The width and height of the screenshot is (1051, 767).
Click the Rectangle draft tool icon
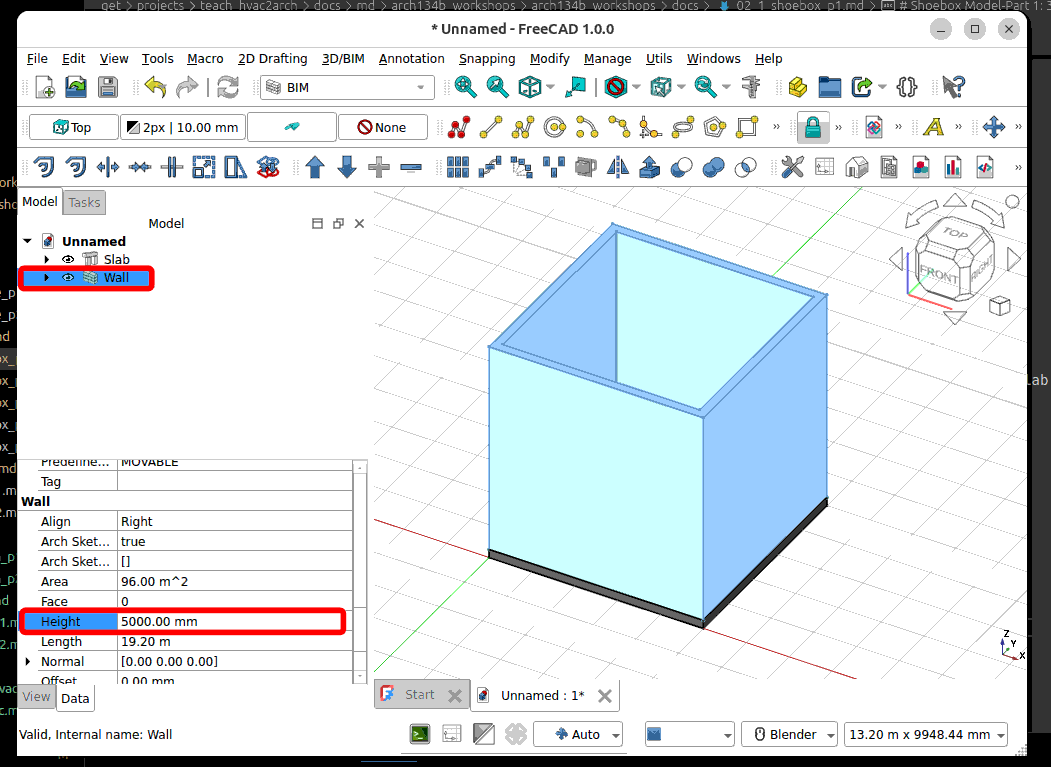pyautogui.click(x=746, y=128)
